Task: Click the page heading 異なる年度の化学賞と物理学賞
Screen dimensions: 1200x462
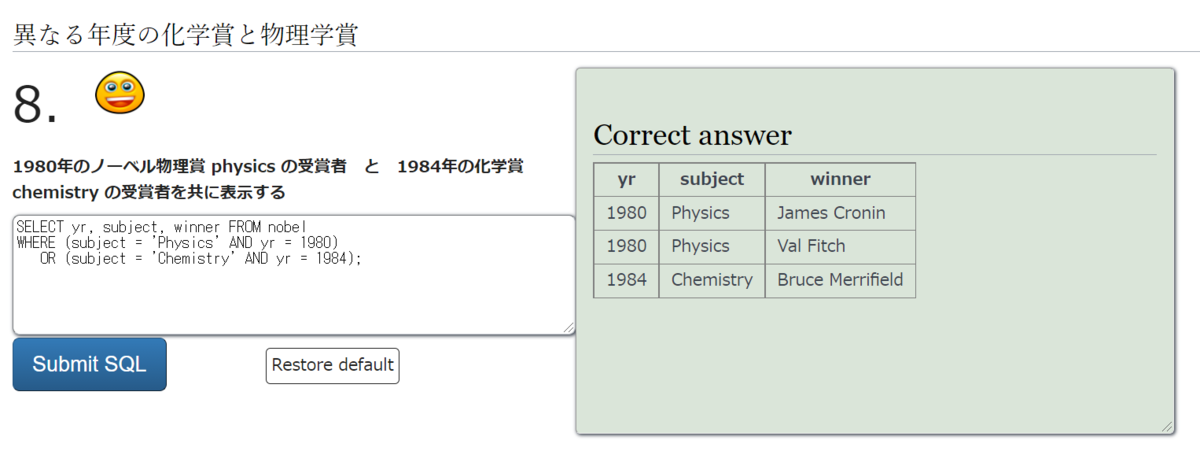Action: pos(185,34)
